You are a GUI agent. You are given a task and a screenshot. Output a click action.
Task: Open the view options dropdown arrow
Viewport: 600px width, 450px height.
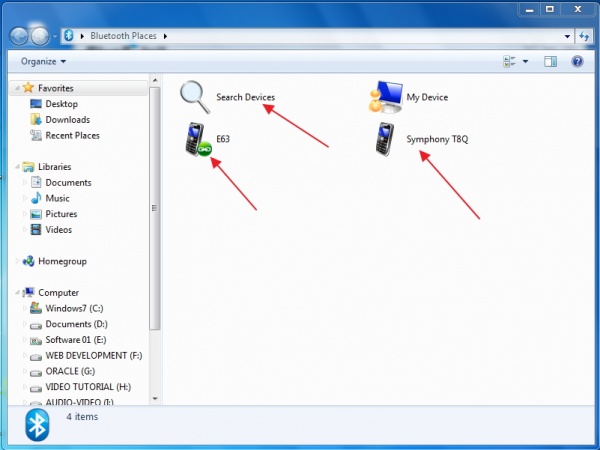(x=525, y=61)
